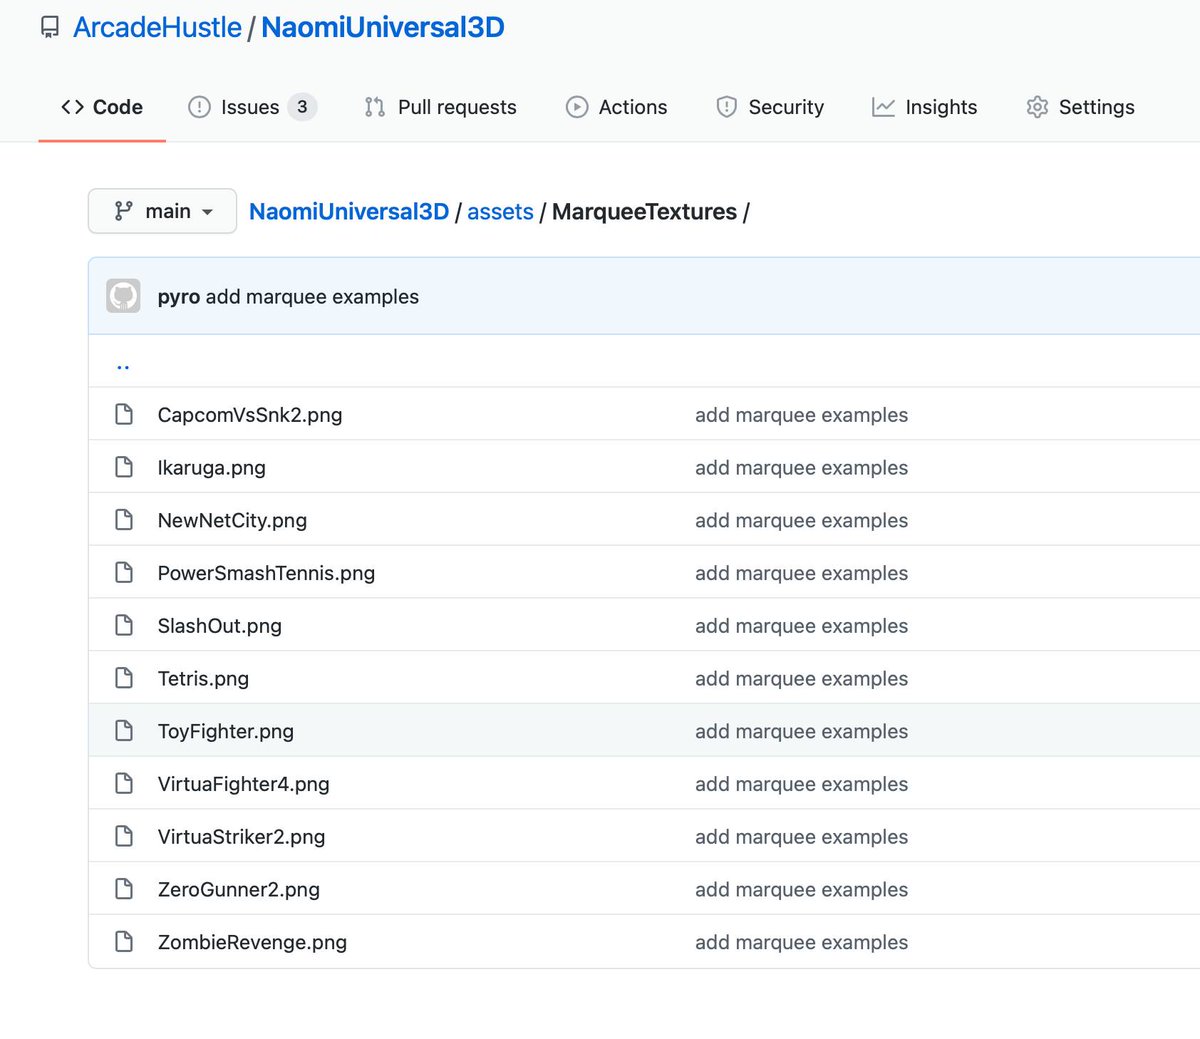Open SlashOut.png file

(220, 626)
